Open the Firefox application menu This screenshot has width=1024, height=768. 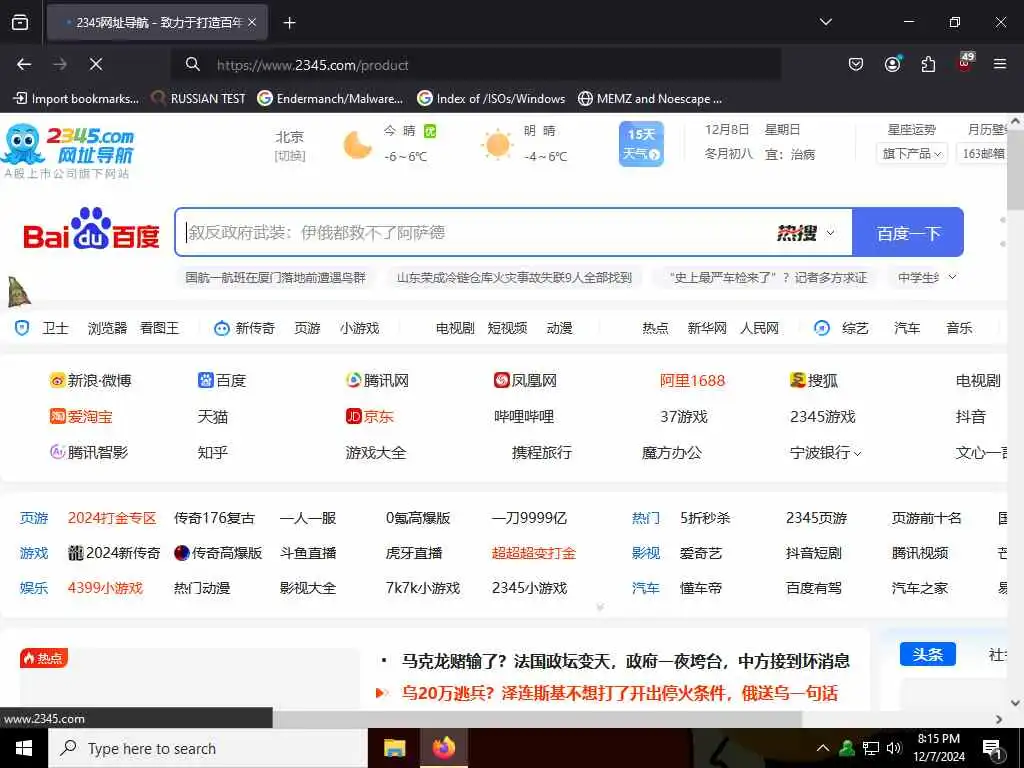coord(1000,64)
